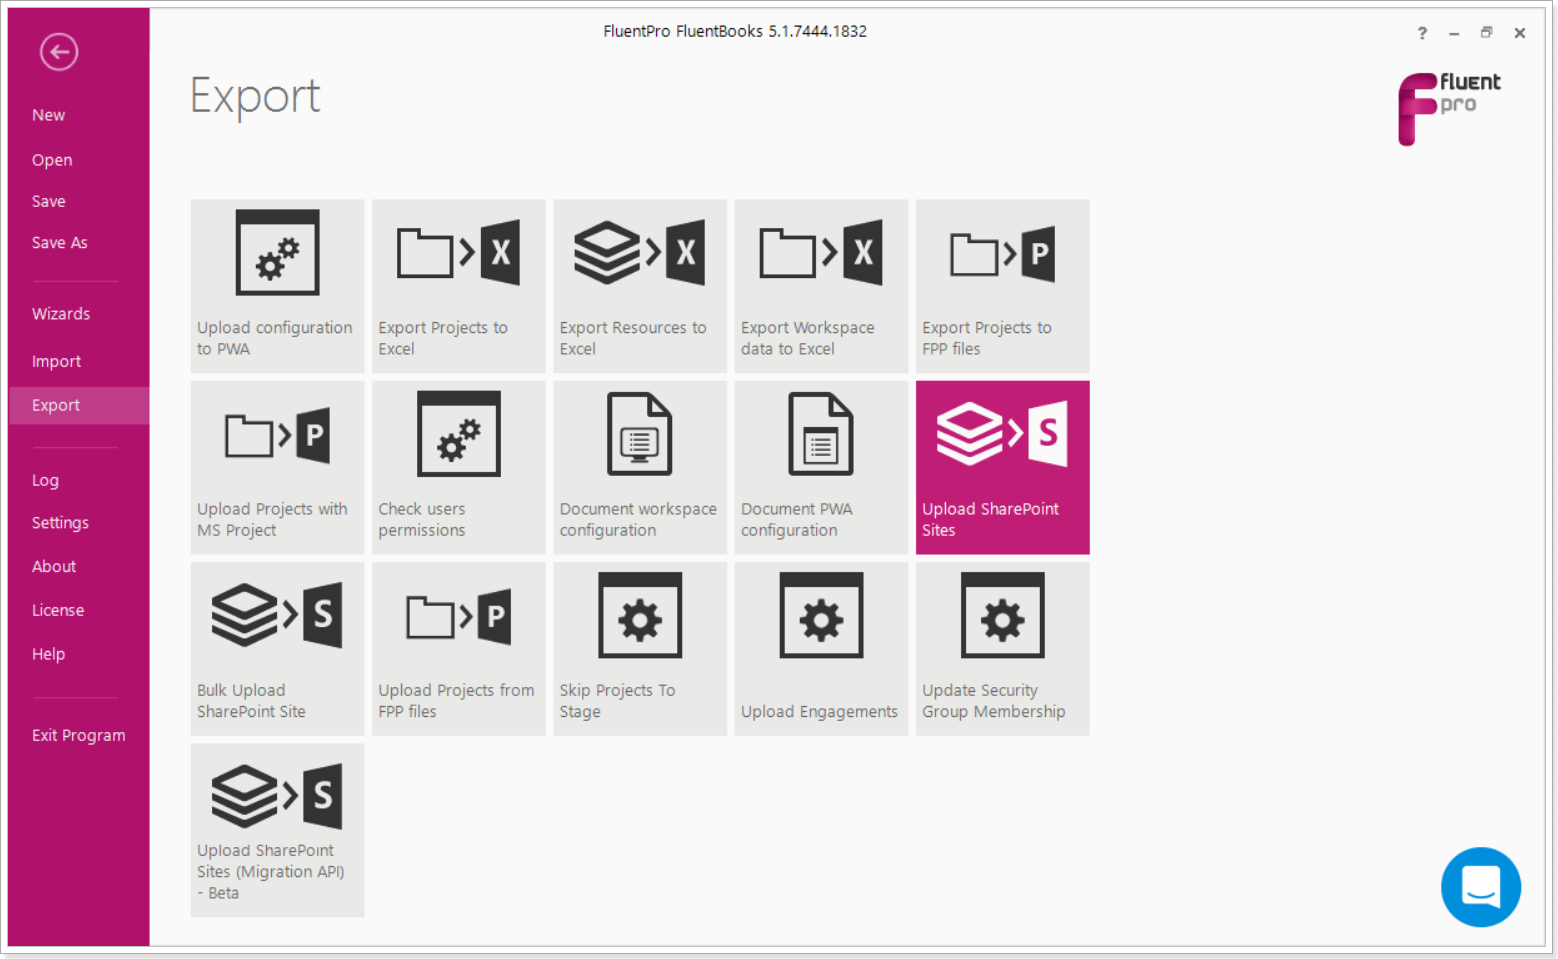Minimize the FluentBooks window
This screenshot has height=959, width=1558.
tap(1454, 33)
